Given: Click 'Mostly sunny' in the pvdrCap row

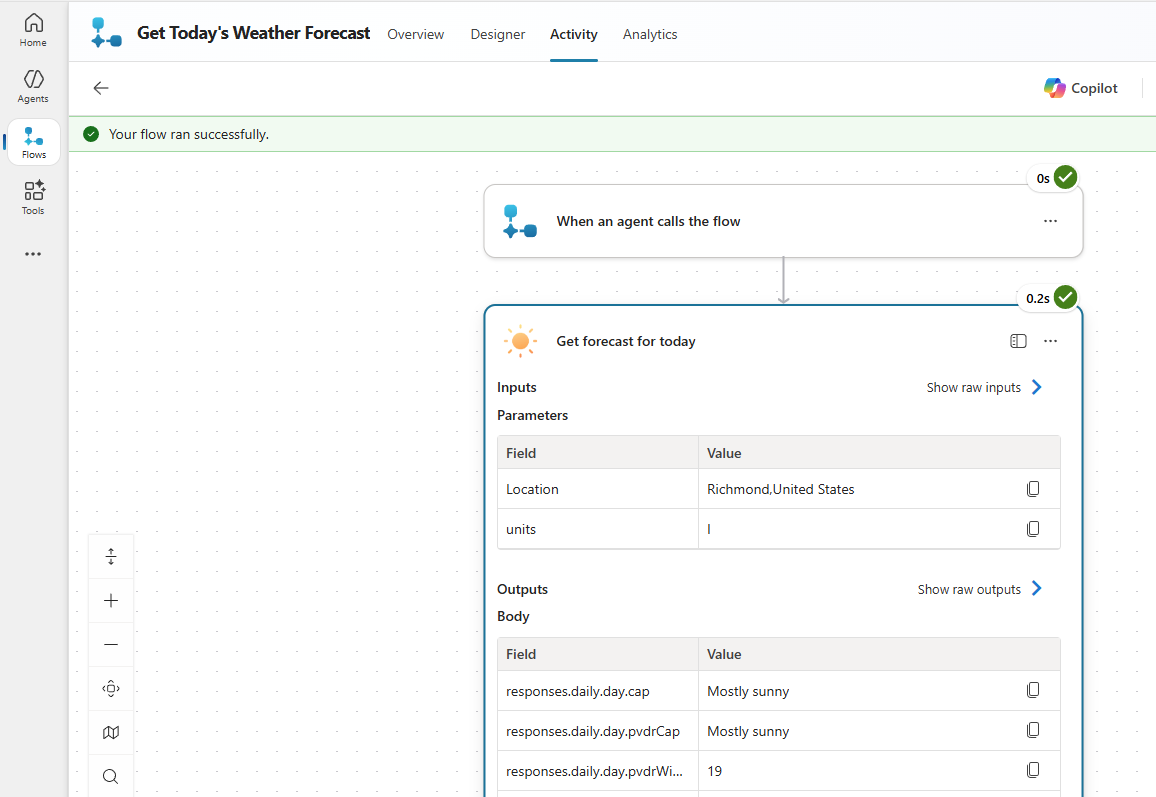Looking at the screenshot, I should [748, 731].
